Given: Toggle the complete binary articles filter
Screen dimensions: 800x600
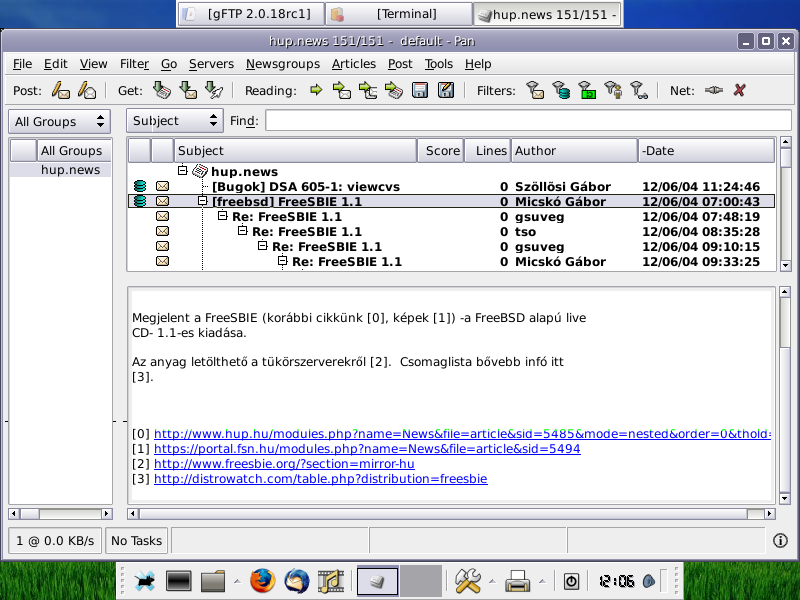Looking at the screenshot, I should 587,90.
